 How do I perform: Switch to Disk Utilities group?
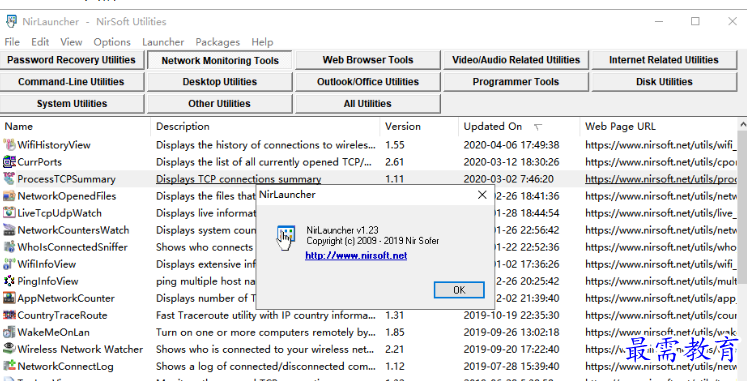[x=664, y=82]
